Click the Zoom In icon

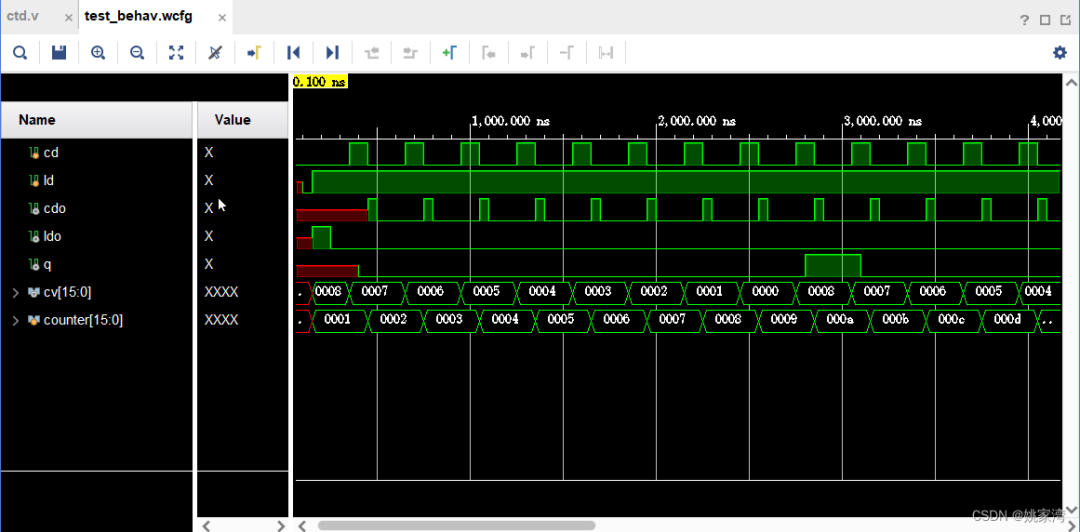98,53
